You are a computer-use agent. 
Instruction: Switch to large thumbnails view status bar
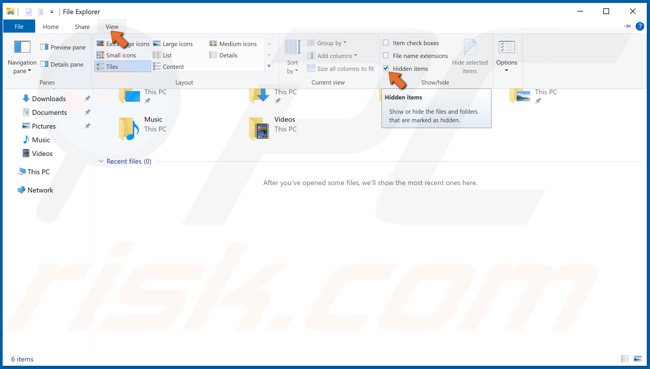coord(638,359)
